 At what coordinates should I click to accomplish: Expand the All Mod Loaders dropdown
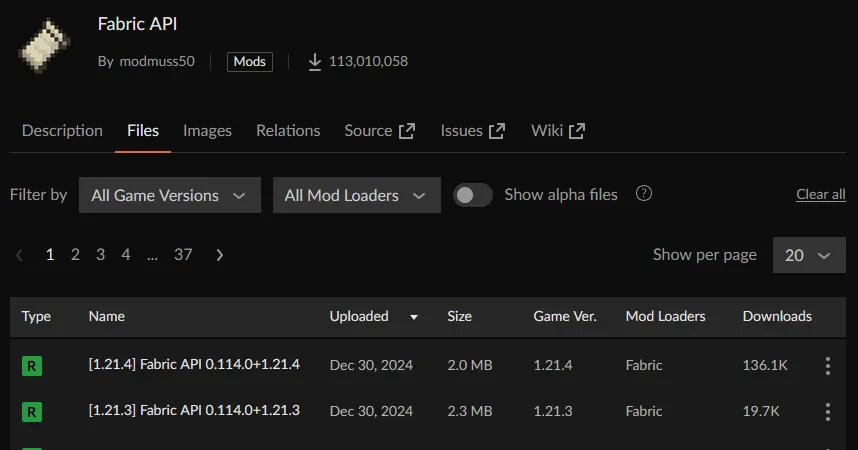click(x=357, y=195)
